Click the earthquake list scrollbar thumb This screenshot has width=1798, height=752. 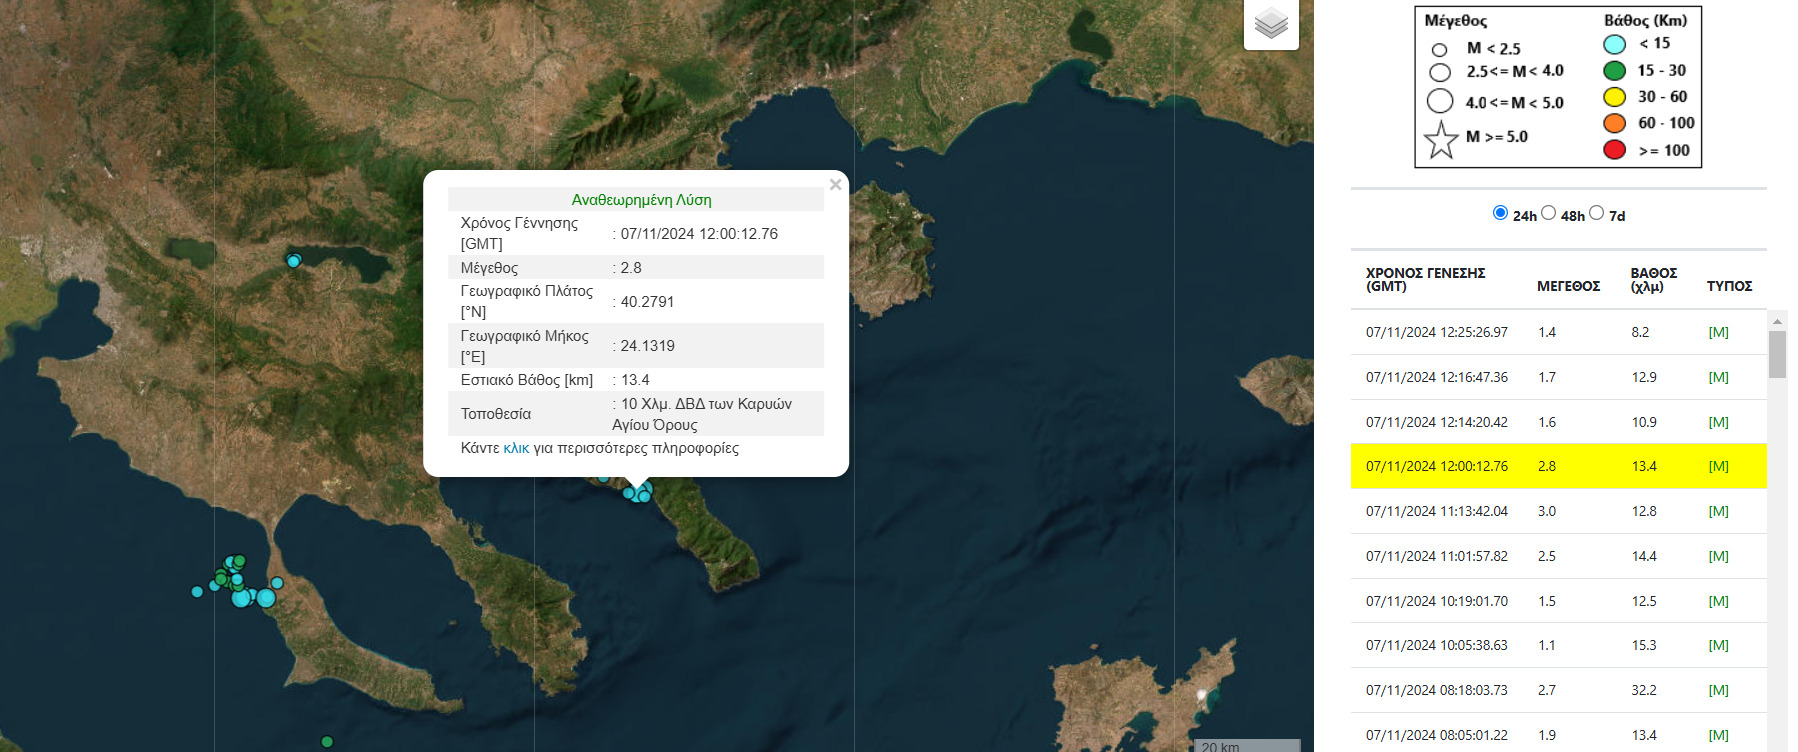1777,354
